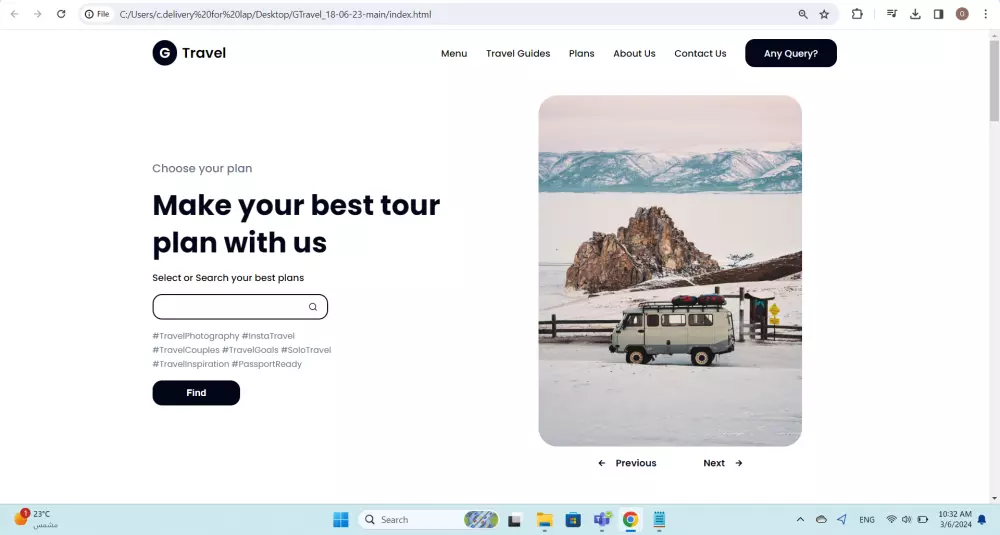Click the #TravelPhotography hashtag
The height and width of the screenshot is (535, 1000).
click(x=196, y=335)
